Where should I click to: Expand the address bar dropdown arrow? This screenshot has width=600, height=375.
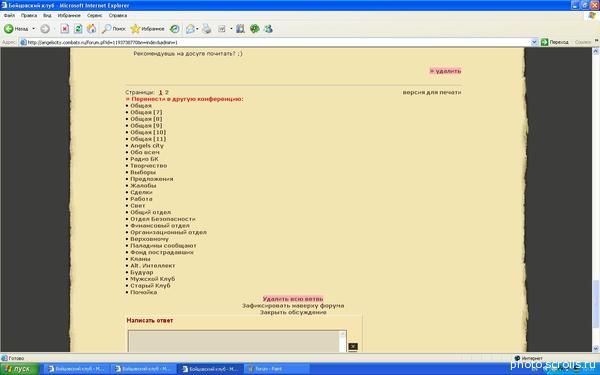coord(535,42)
